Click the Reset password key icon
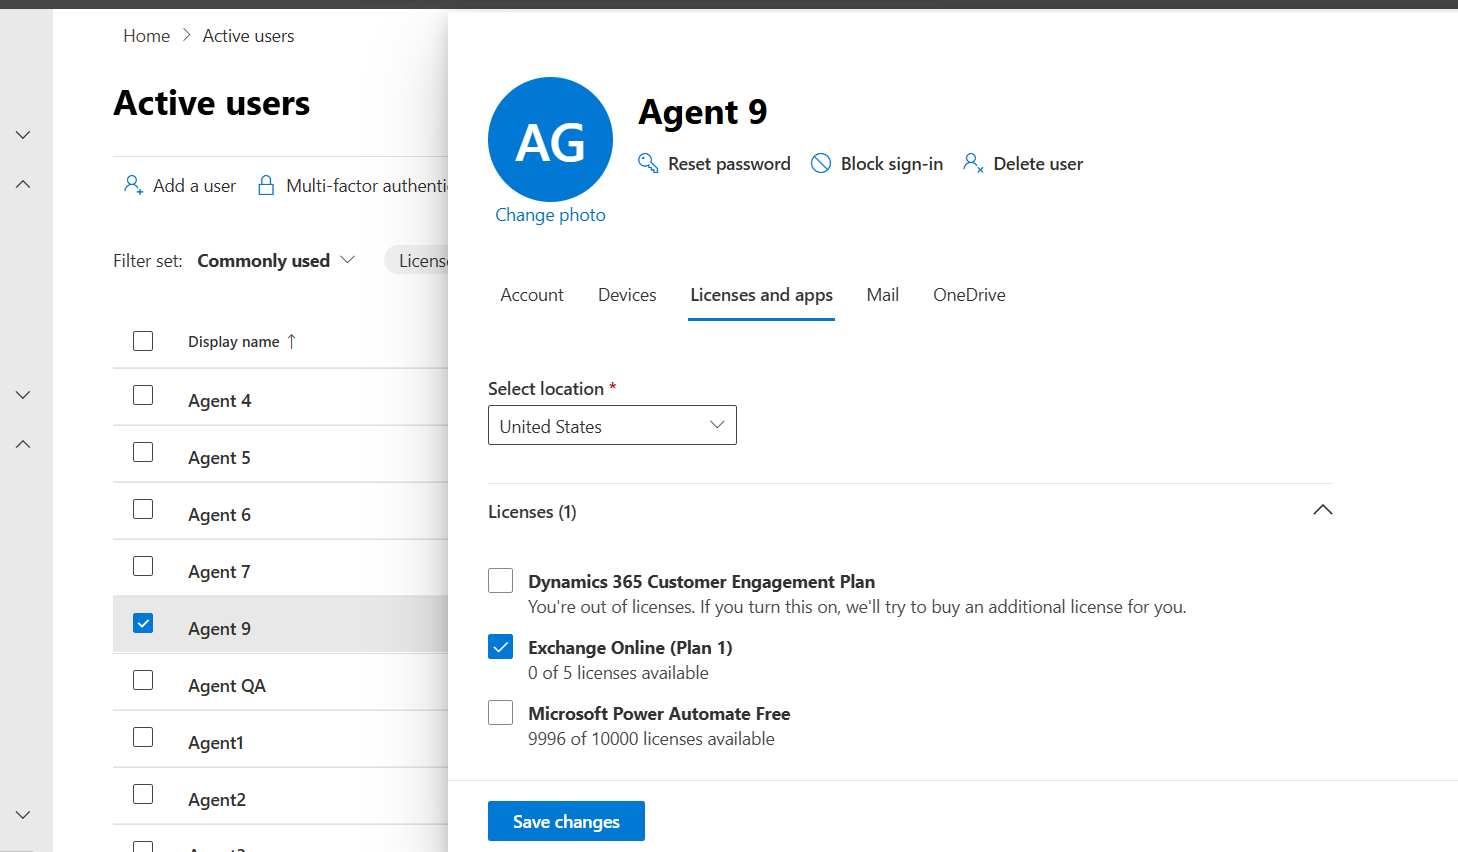The width and height of the screenshot is (1458, 852). 648,163
